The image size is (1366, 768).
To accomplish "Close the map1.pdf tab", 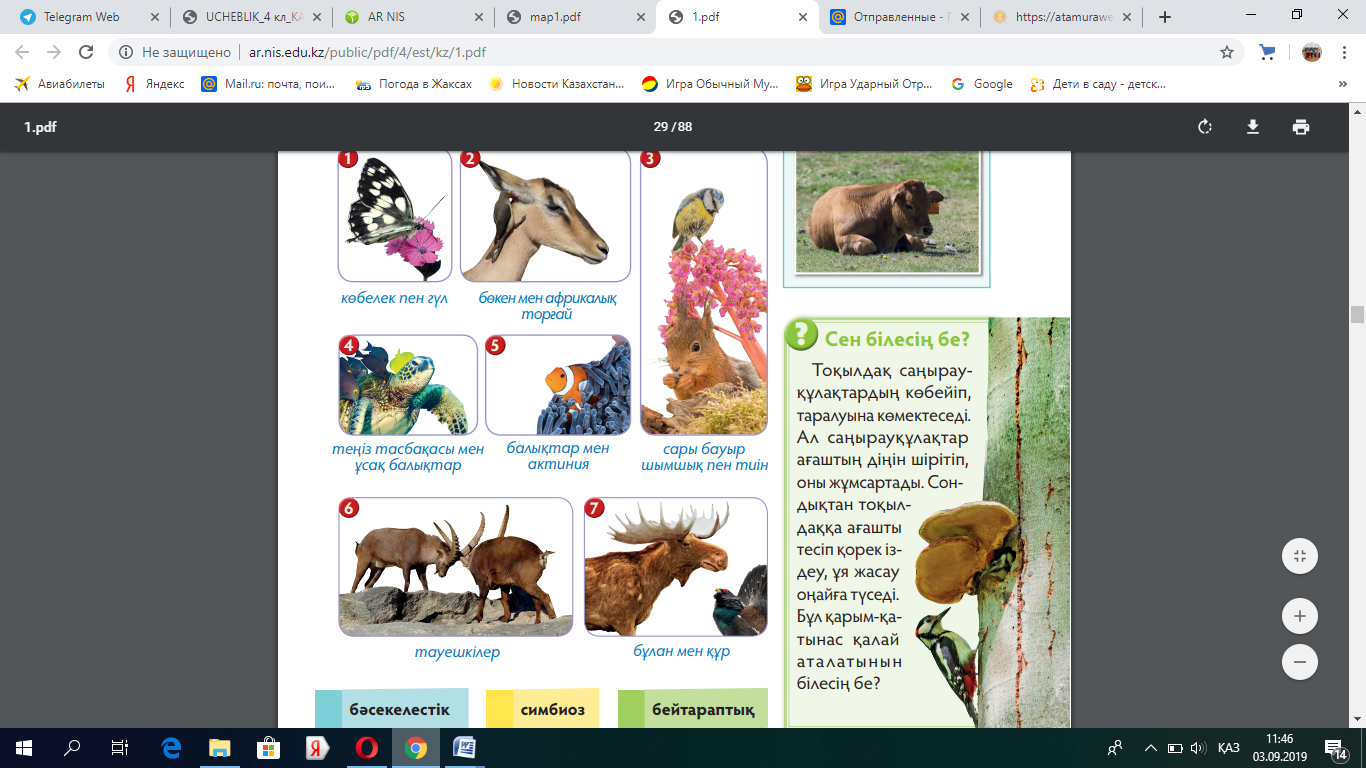I will (x=640, y=17).
